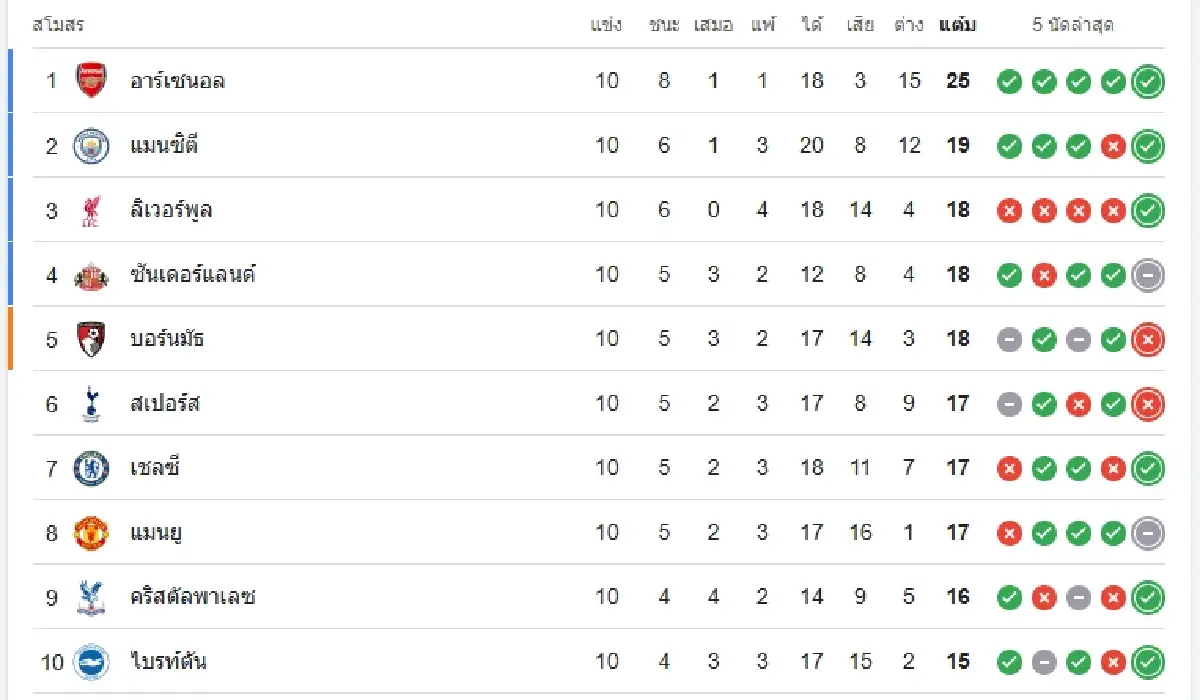Click the Arsenal club crest
1200x700 pixels.
(x=91, y=81)
